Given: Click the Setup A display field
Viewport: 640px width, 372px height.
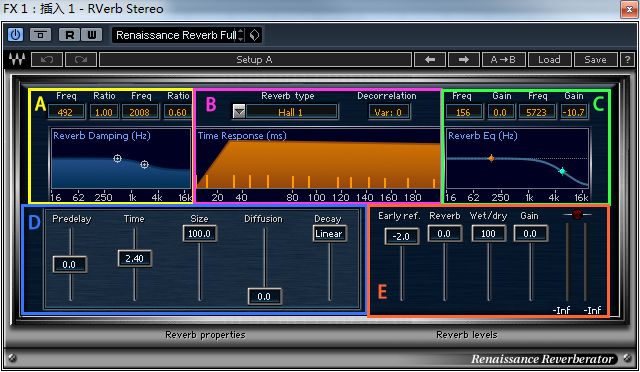Looking at the screenshot, I should click(255, 60).
